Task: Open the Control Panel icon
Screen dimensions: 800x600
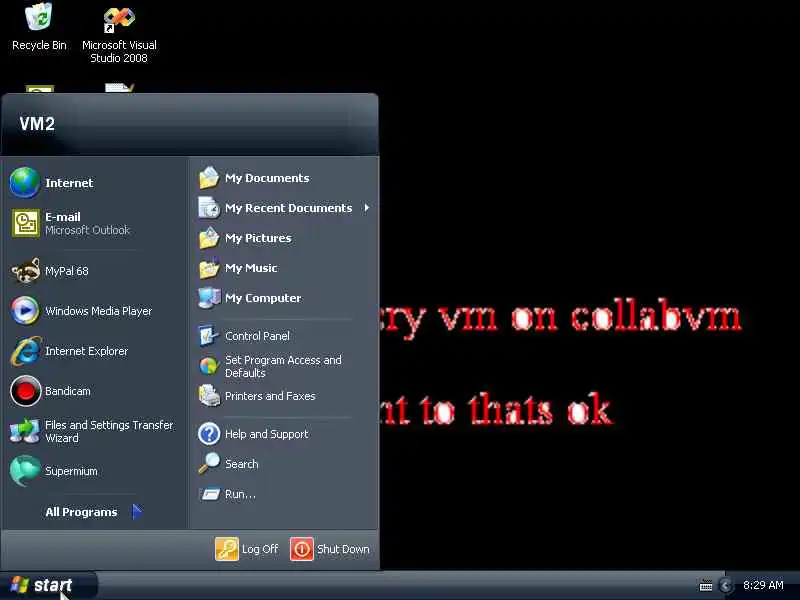Action: point(209,336)
